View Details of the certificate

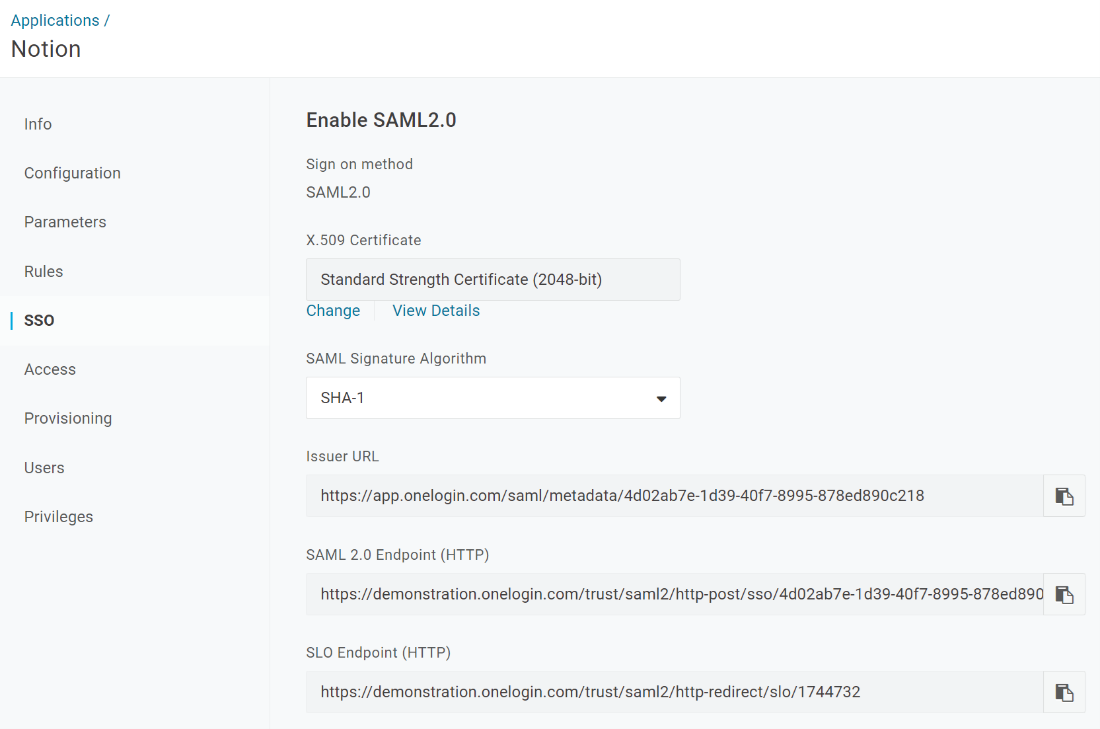[x=436, y=311]
